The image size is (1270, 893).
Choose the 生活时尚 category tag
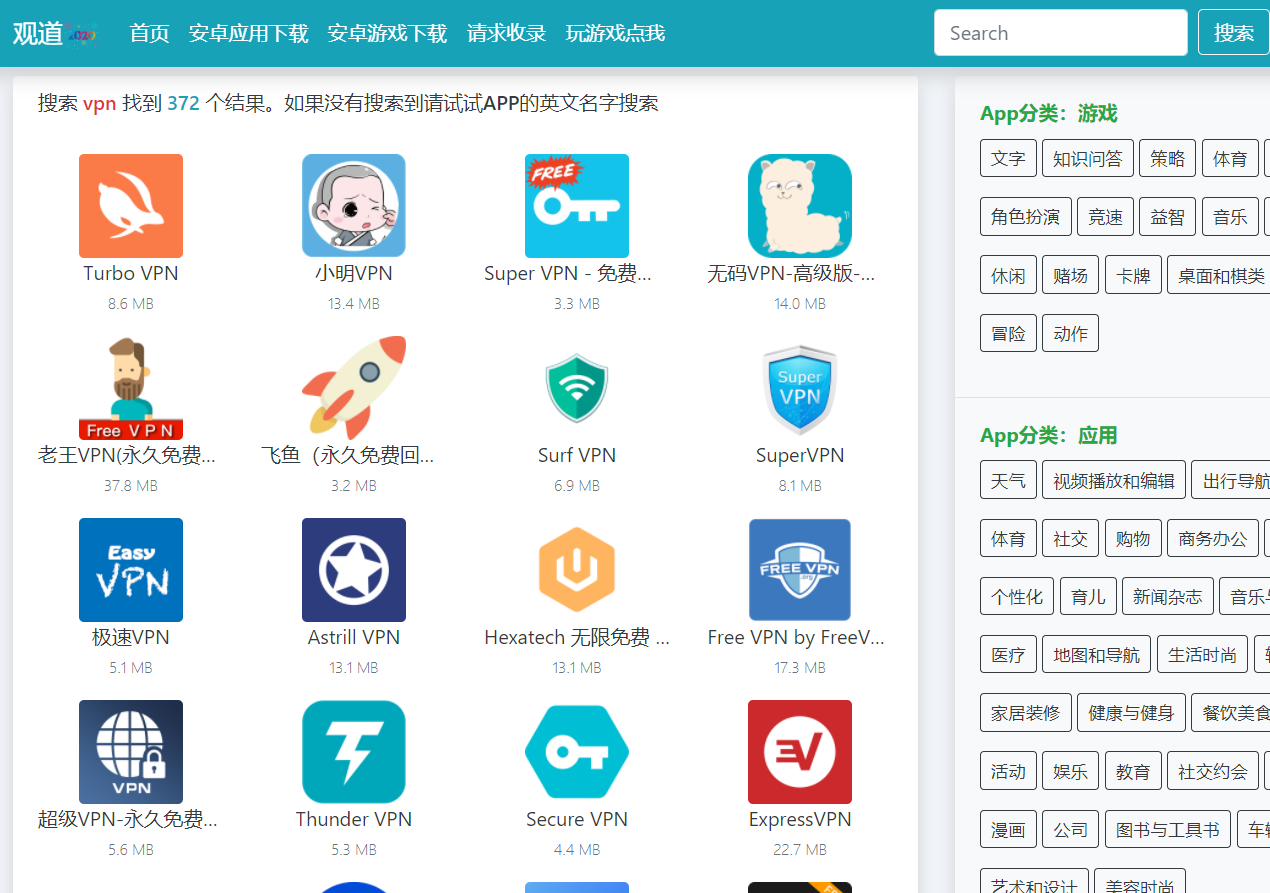coord(1203,655)
